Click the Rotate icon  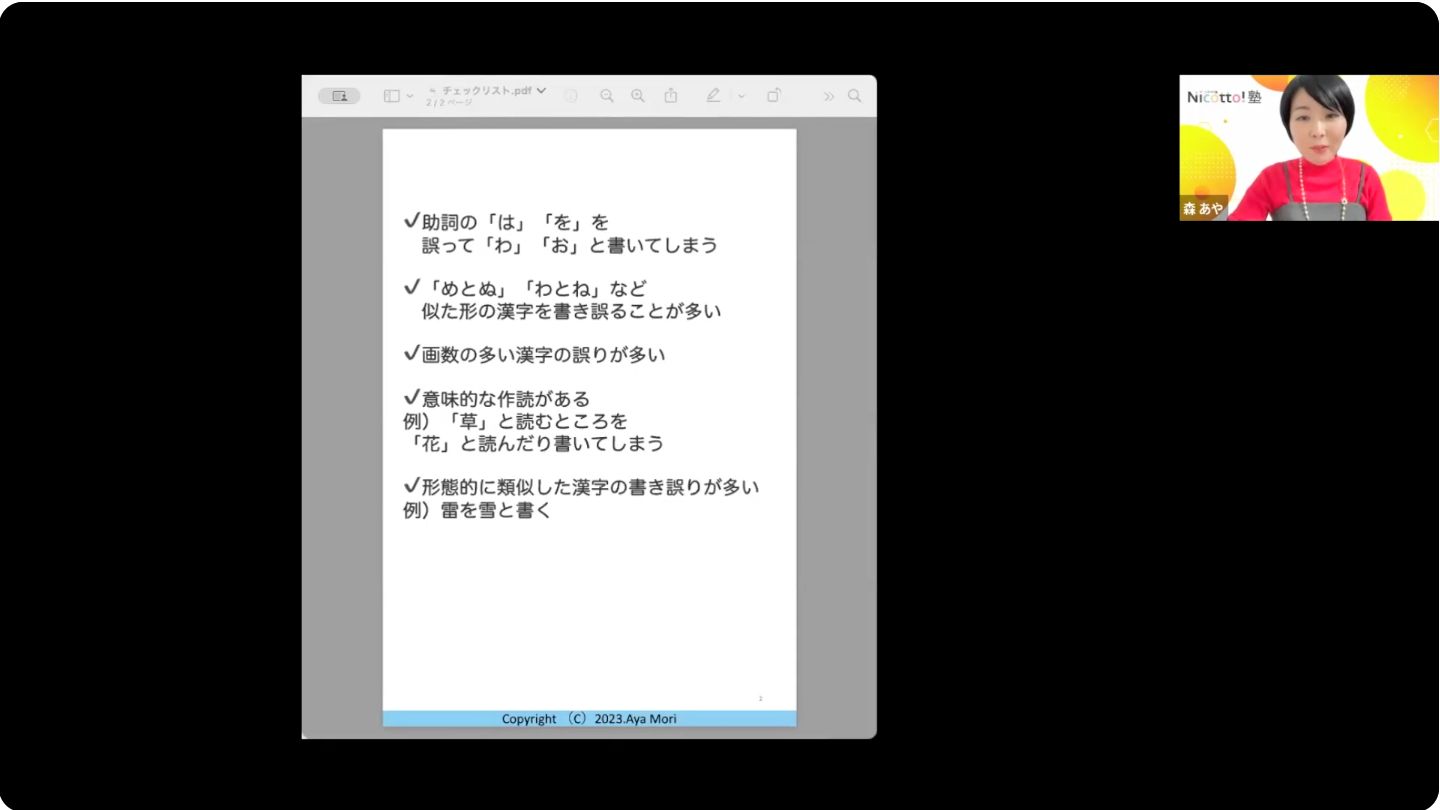(774, 95)
